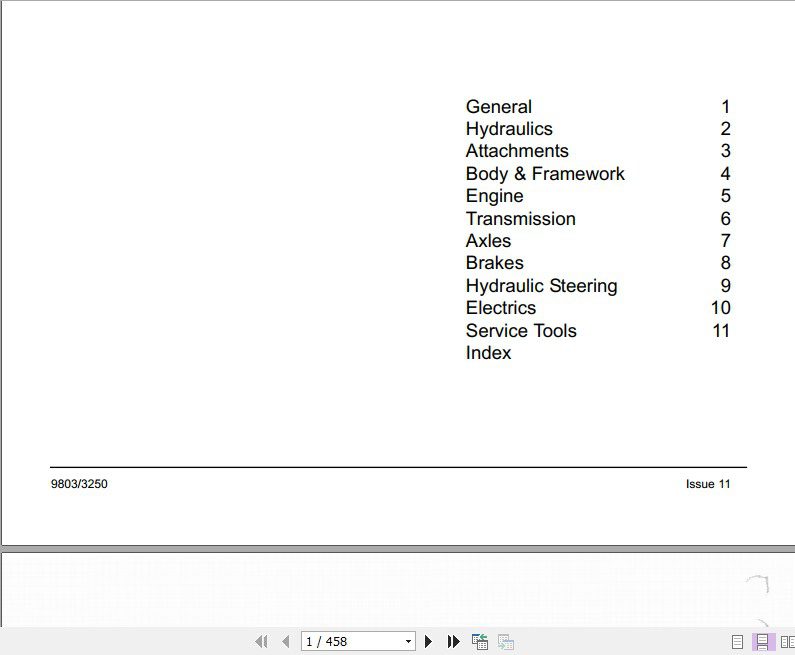Click section number 6 beside Transmission
The width and height of the screenshot is (795, 655).
tap(726, 219)
